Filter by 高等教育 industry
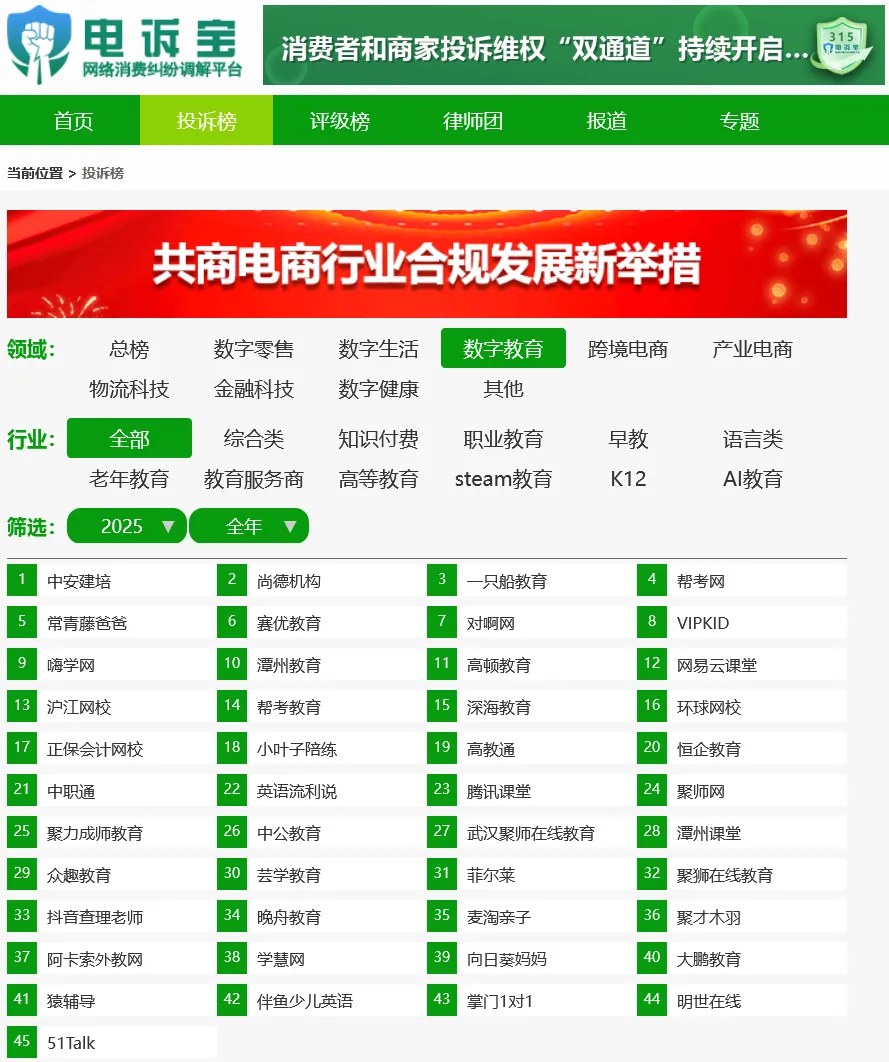This screenshot has width=889, height=1062. pos(378,479)
